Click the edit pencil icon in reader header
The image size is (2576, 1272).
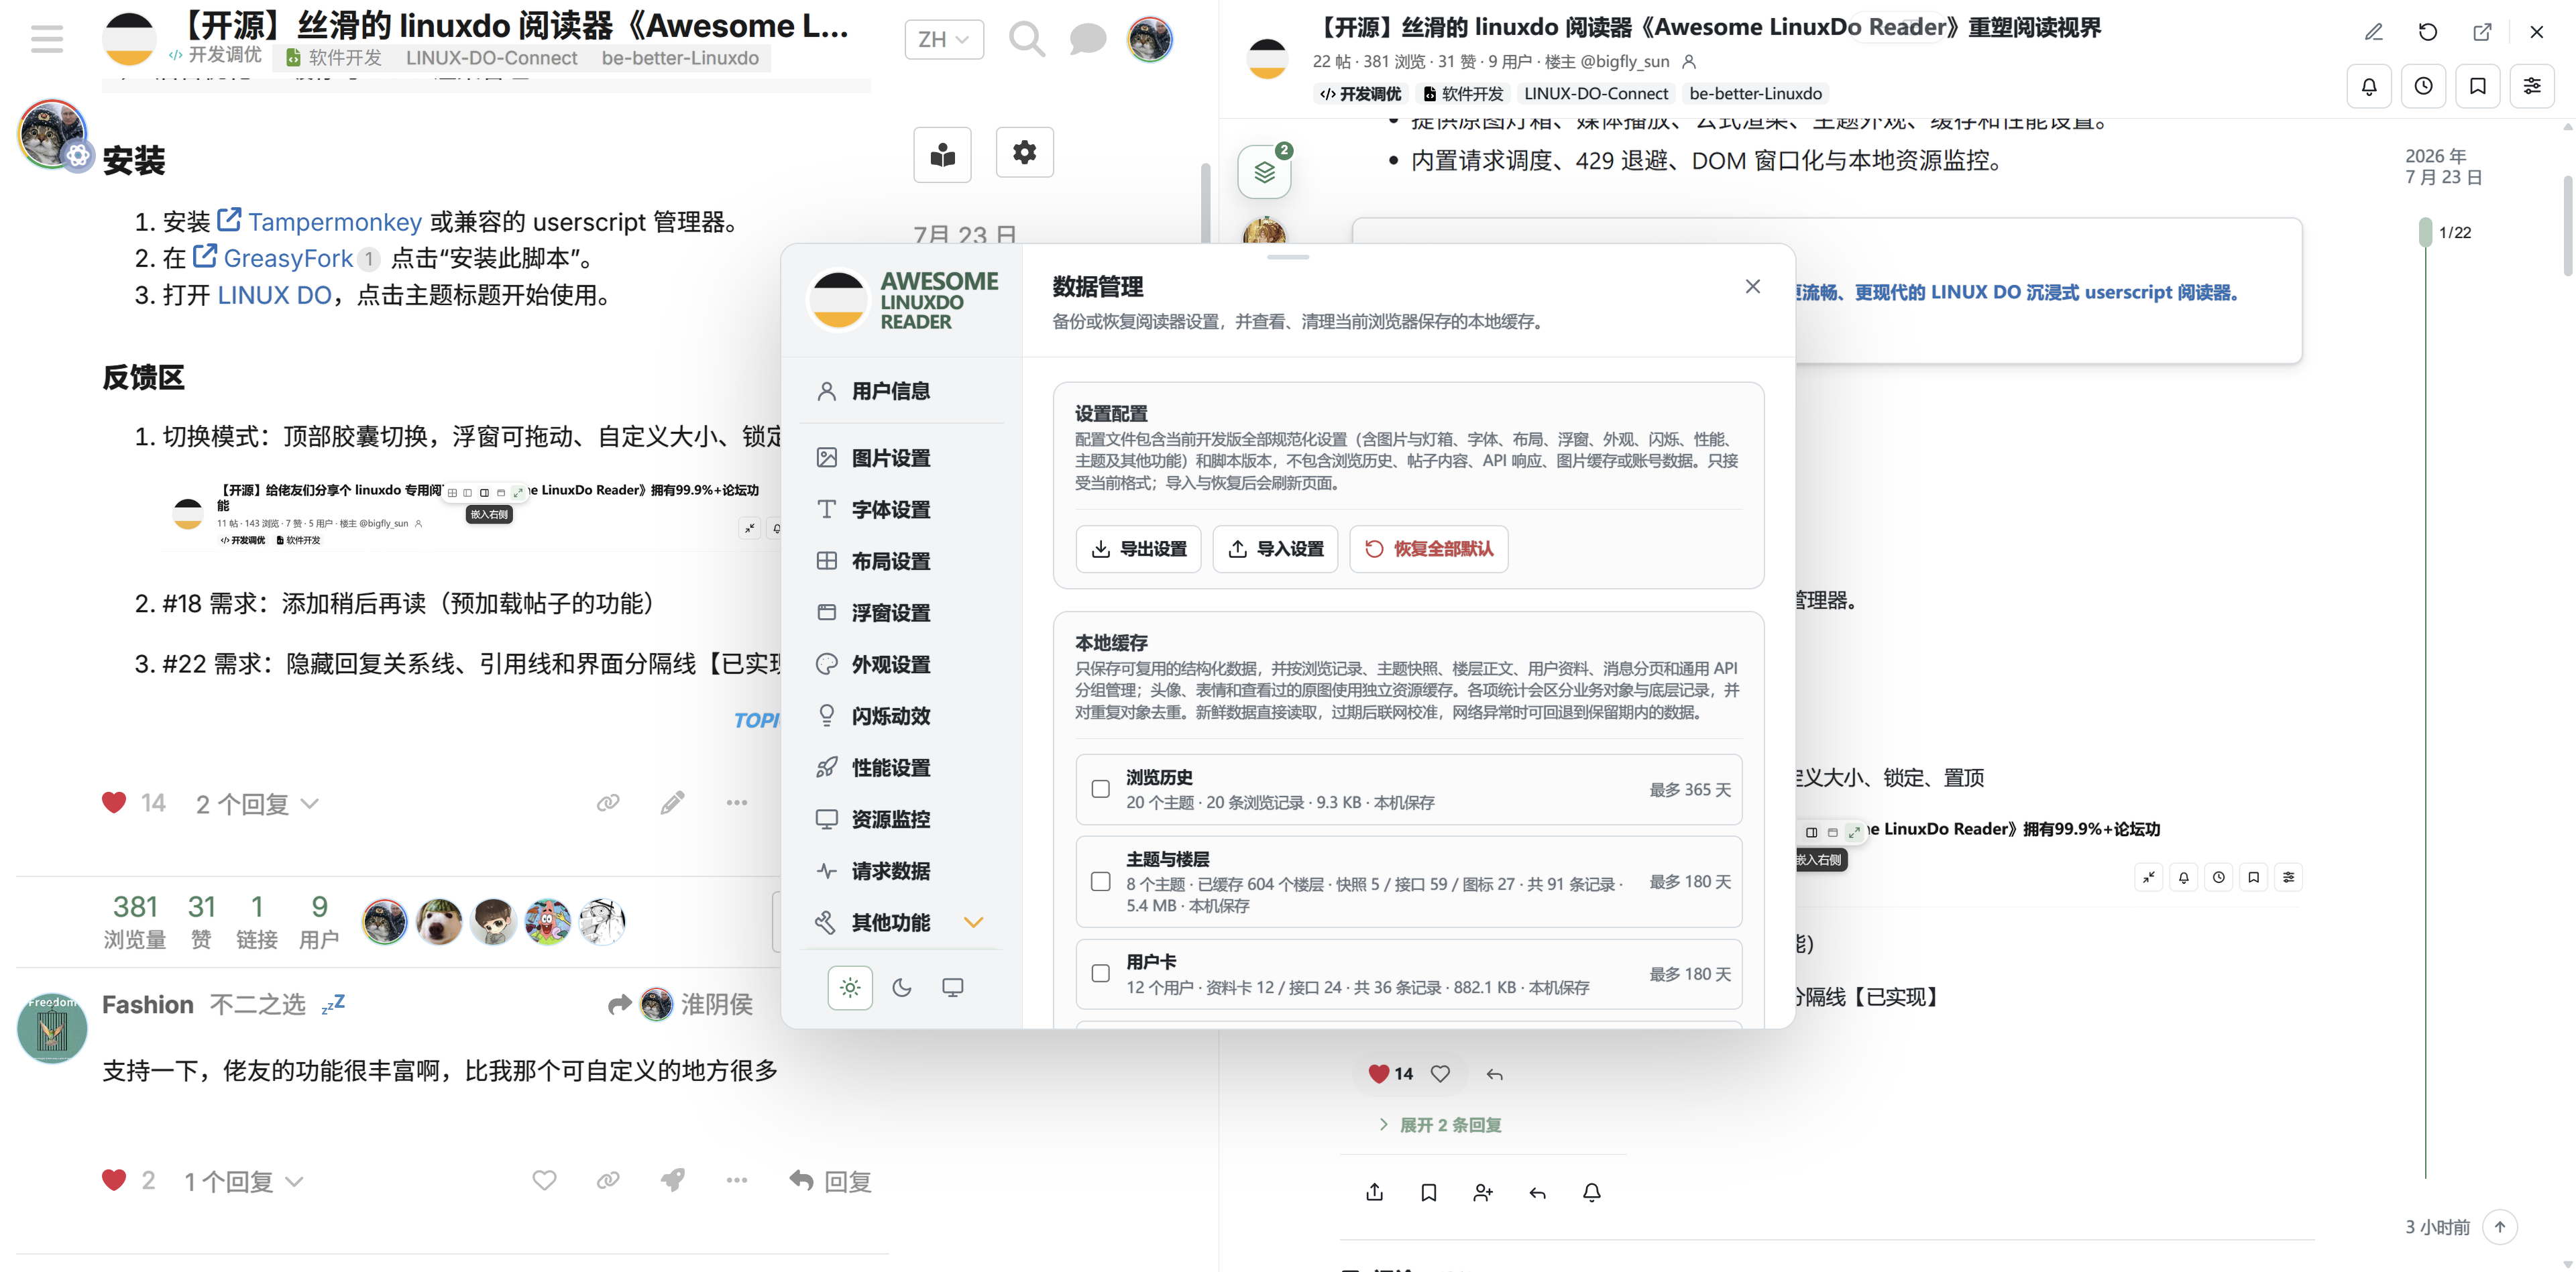click(x=2374, y=32)
